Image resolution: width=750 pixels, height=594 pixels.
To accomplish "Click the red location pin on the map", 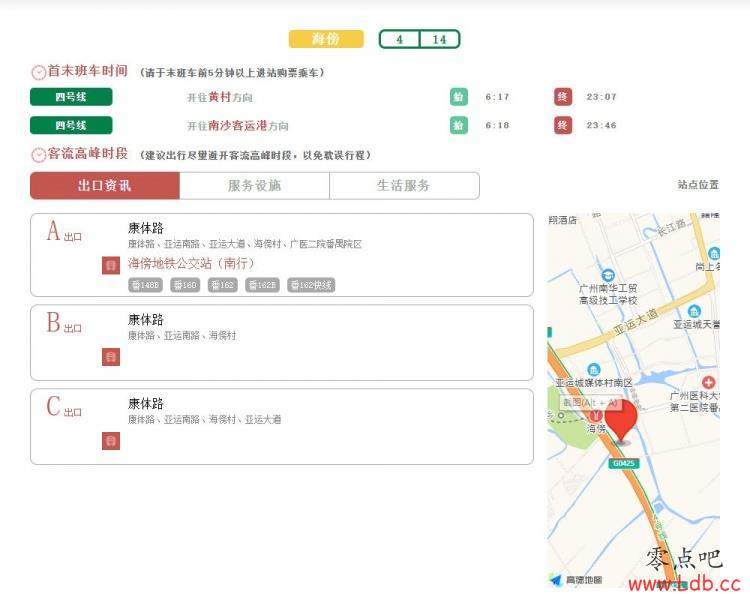I will pos(621,421).
